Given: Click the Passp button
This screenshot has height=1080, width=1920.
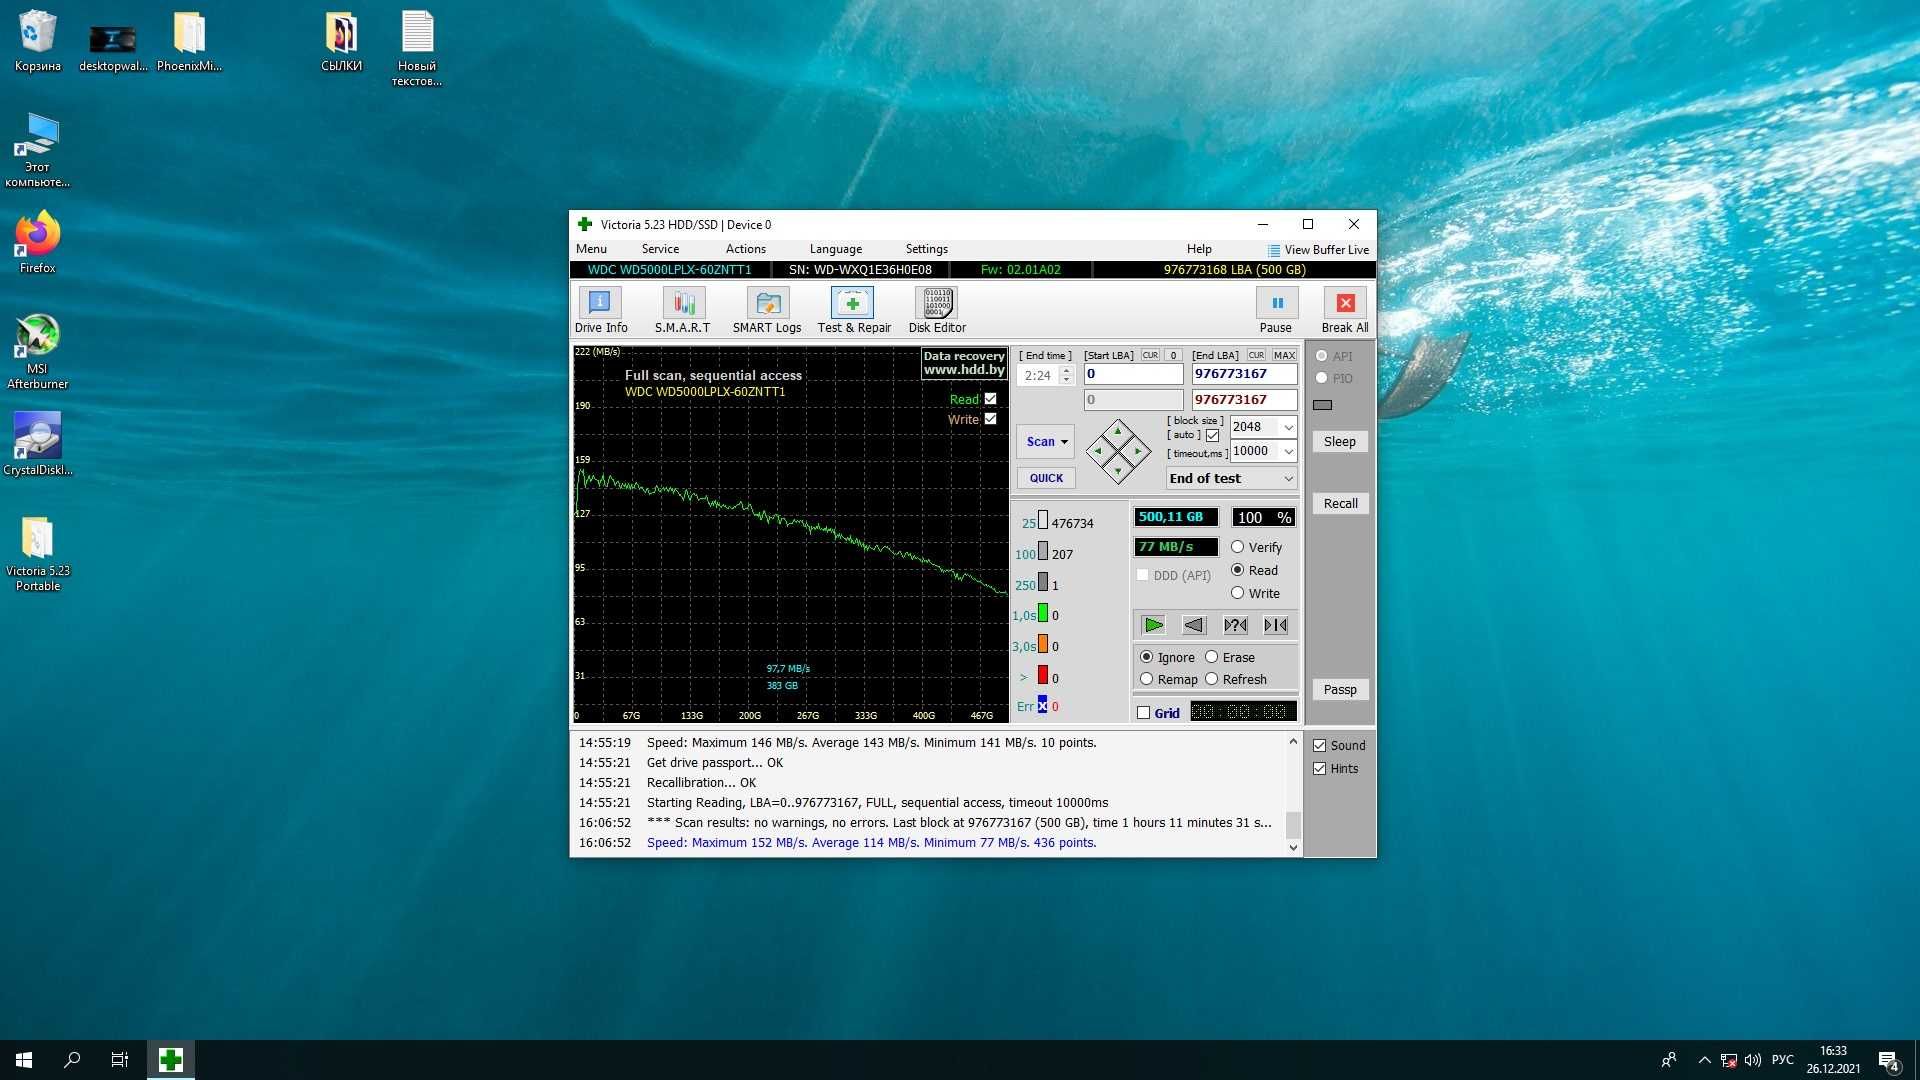Looking at the screenshot, I should pyautogui.click(x=1340, y=690).
